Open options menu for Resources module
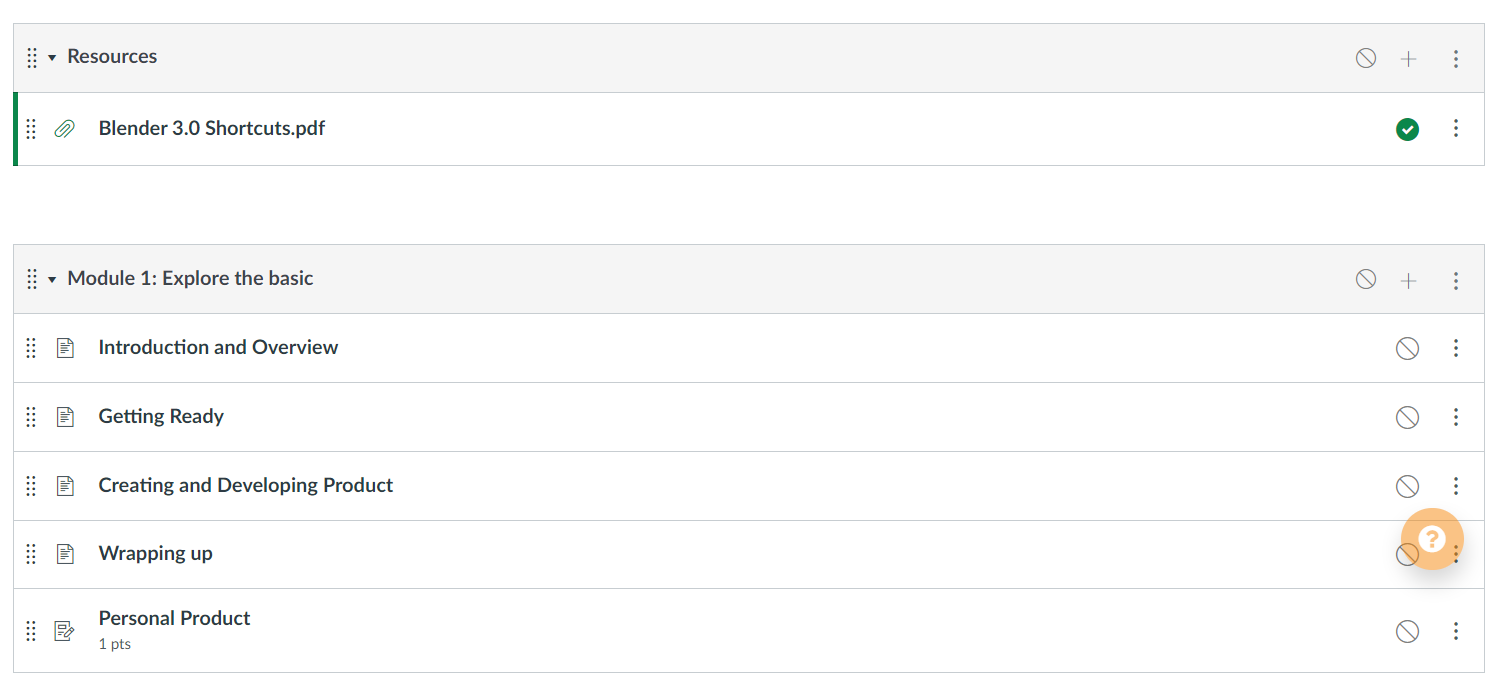This screenshot has width=1512, height=697. point(1455,59)
